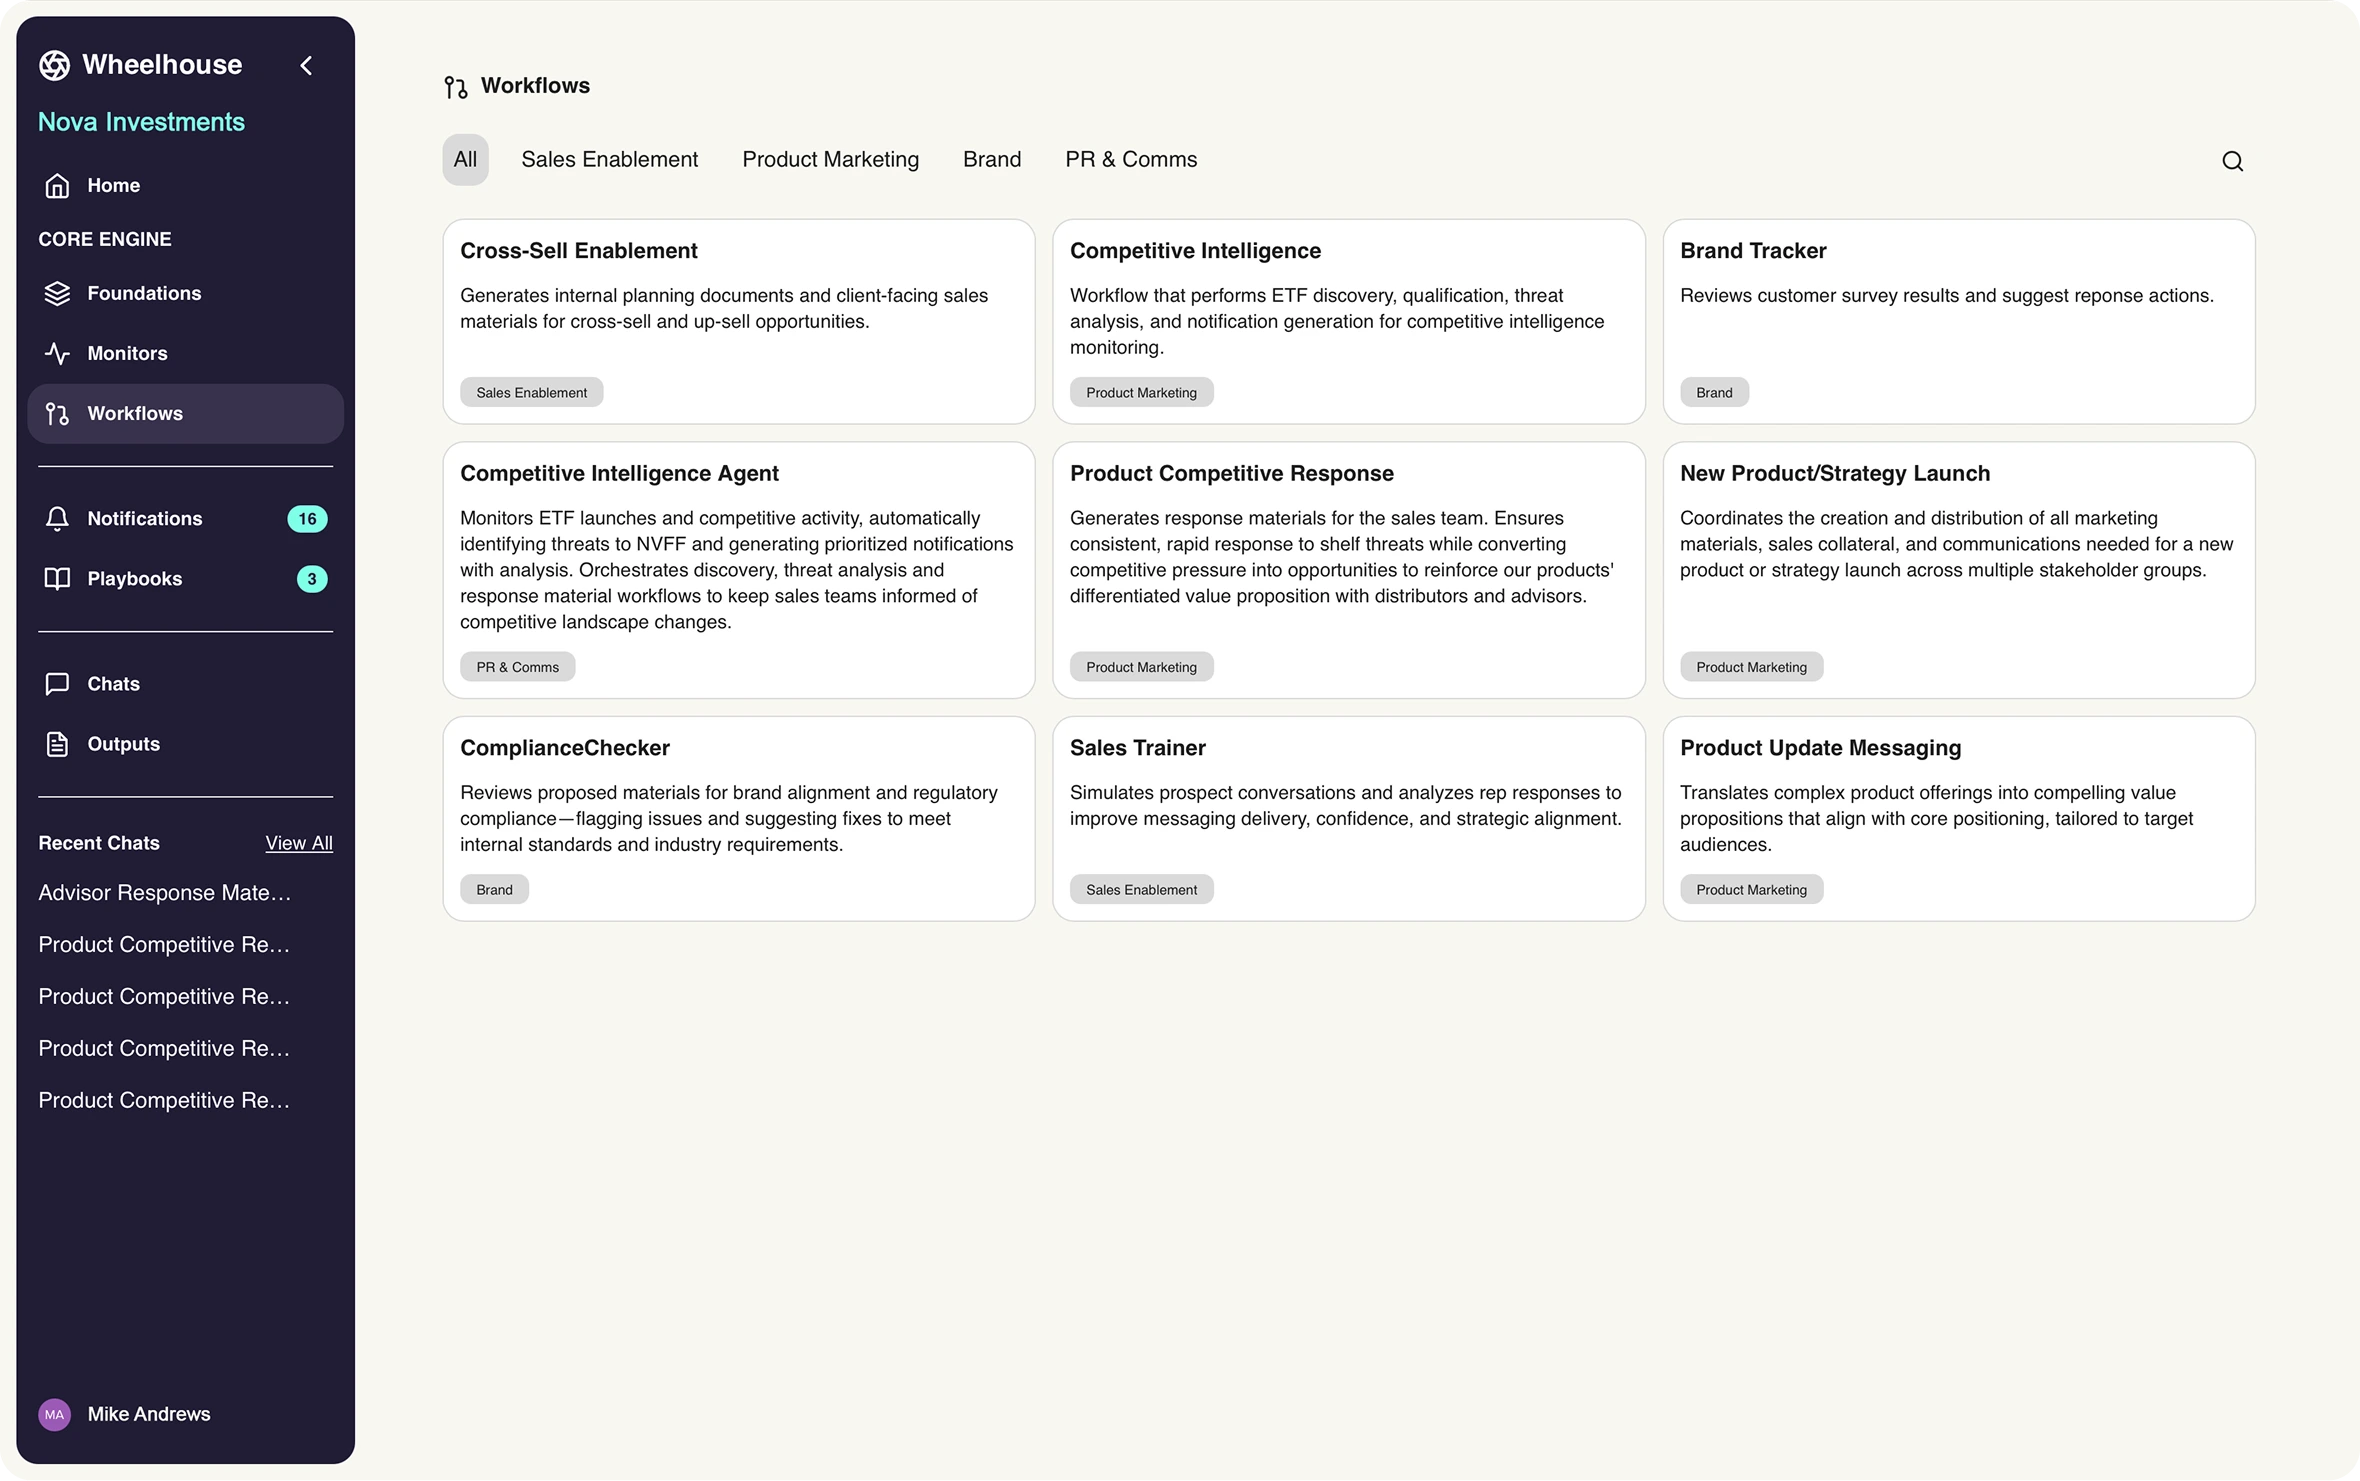
Task: Open Playbooks via its book icon
Action: pyautogui.click(x=57, y=579)
